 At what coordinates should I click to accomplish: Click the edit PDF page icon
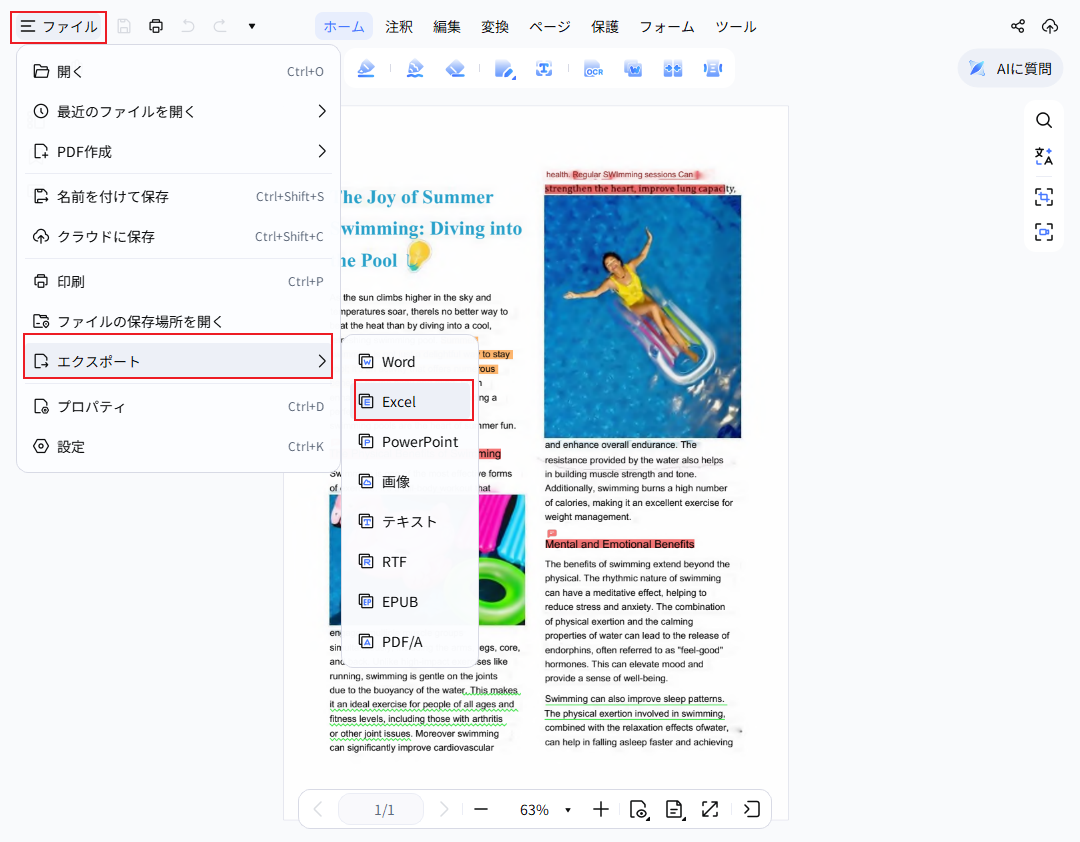(505, 69)
